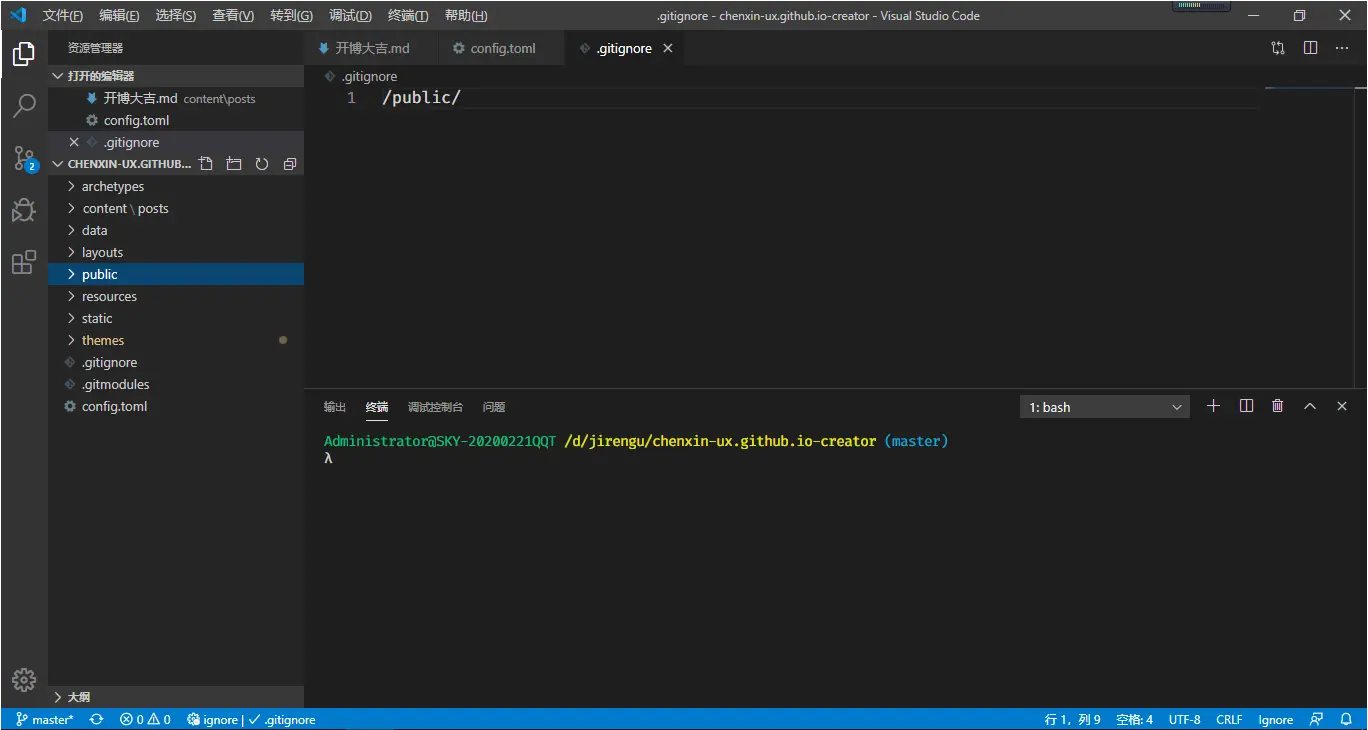Select the 终端 panel tab
The image size is (1368, 730).
(x=377, y=407)
